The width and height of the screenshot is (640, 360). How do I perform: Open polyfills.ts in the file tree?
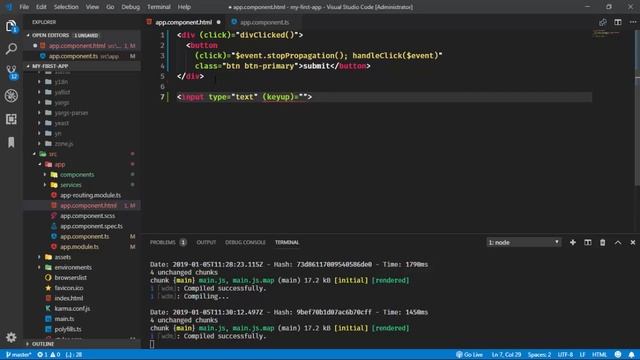coord(68,329)
